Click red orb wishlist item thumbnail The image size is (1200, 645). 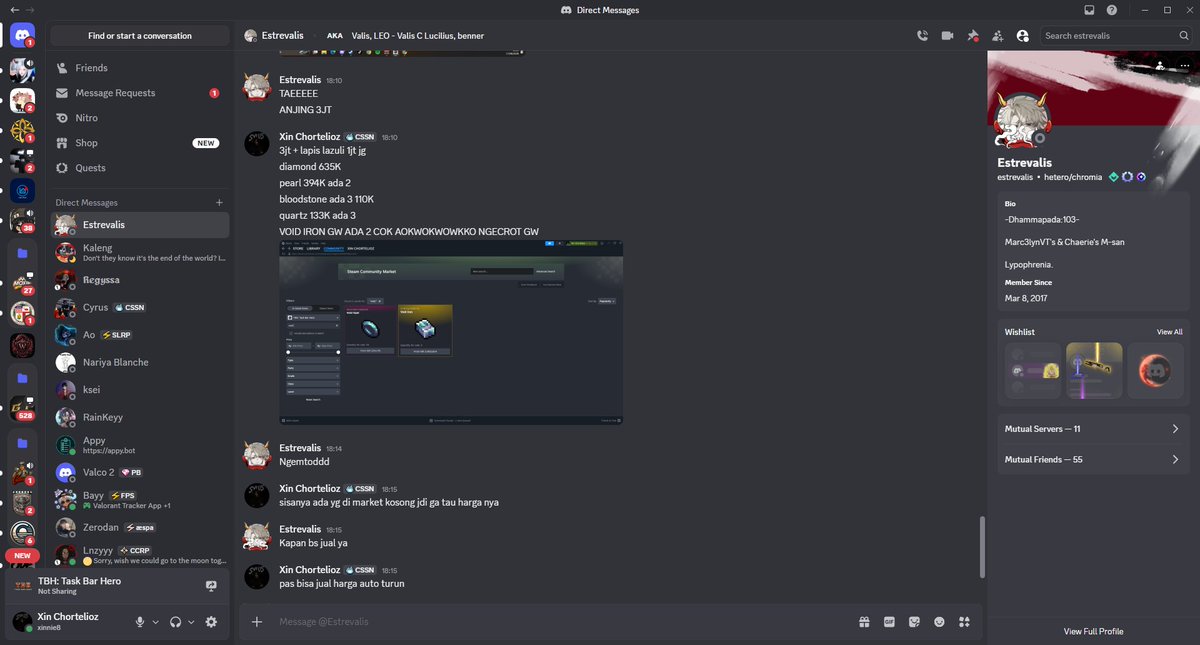1156,370
